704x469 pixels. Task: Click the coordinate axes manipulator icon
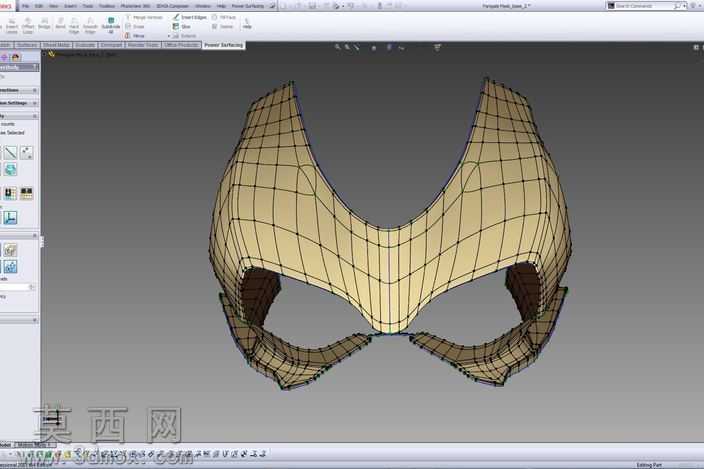click(x=10, y=218)
